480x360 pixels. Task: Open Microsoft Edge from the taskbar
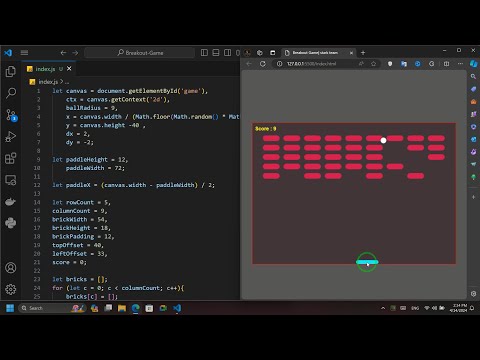(x=136, y=308)
